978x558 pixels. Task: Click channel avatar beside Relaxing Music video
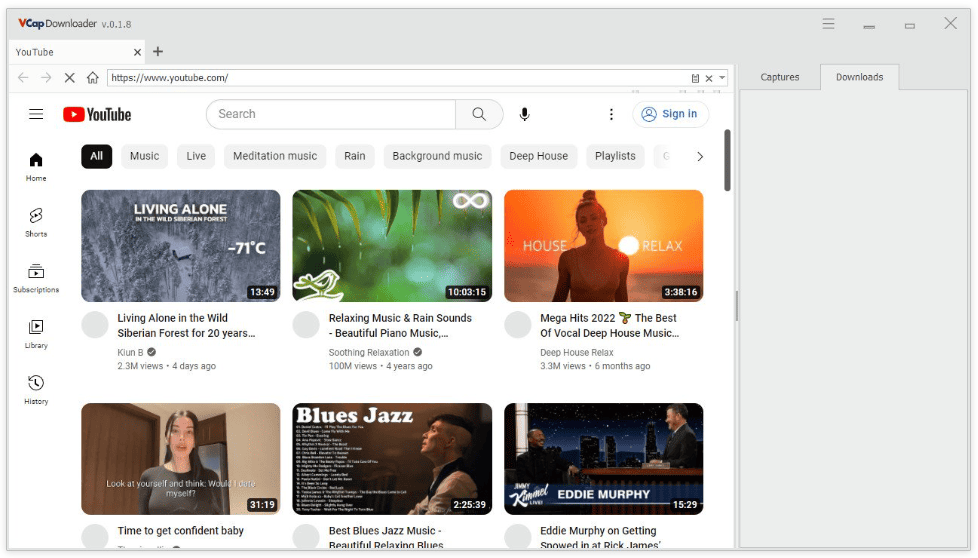[x=306, y=325]
